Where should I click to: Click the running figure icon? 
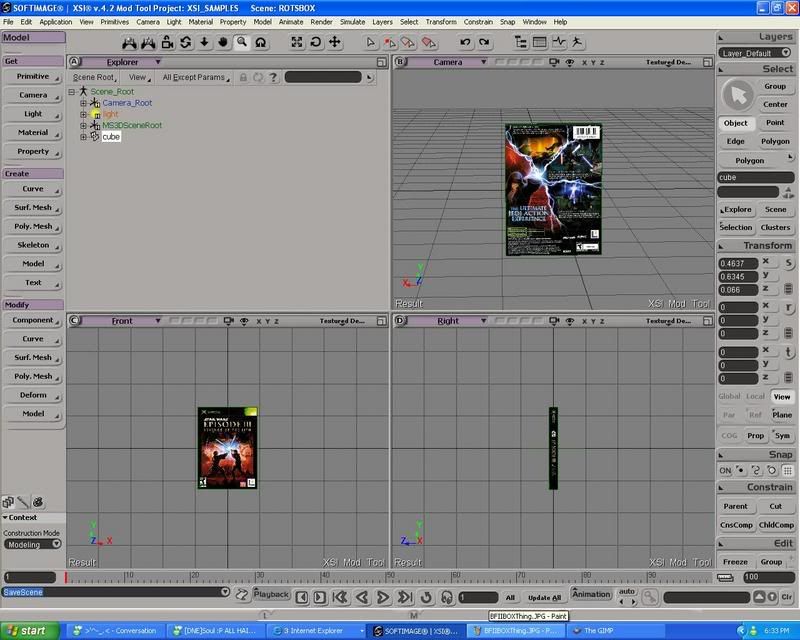click(577, 42)
